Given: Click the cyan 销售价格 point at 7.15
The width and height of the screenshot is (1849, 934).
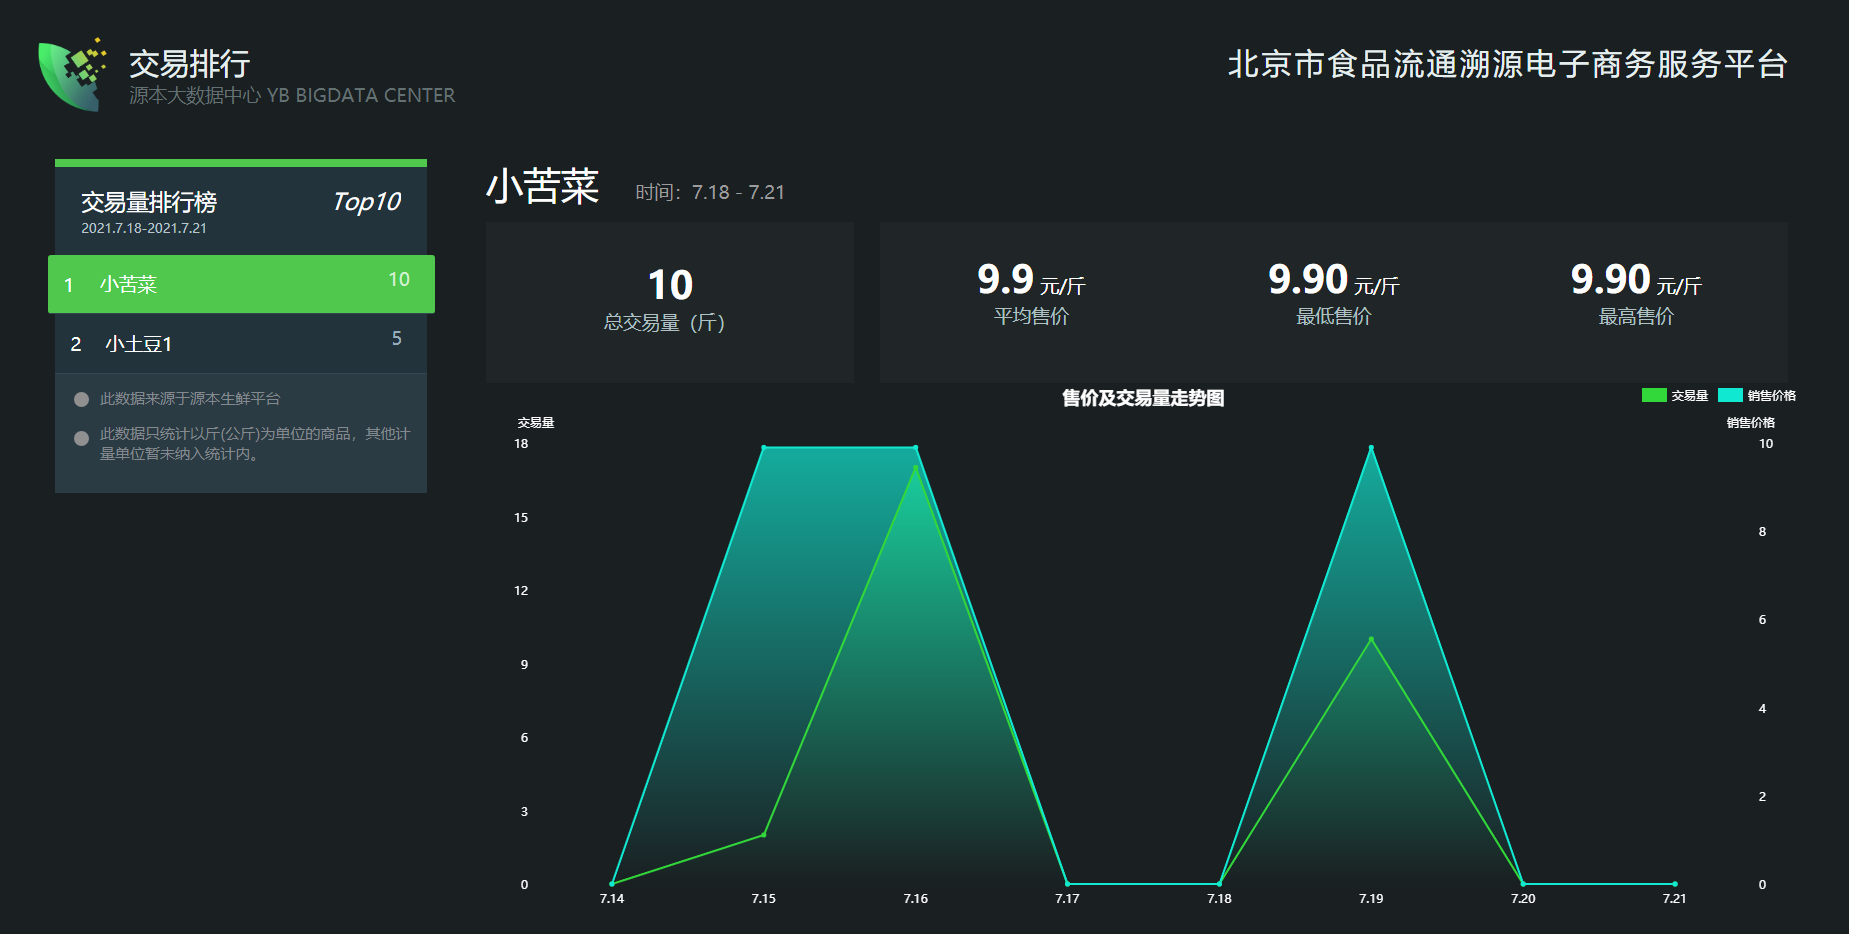Looking at the screenshot, I should tap(764, 447).
